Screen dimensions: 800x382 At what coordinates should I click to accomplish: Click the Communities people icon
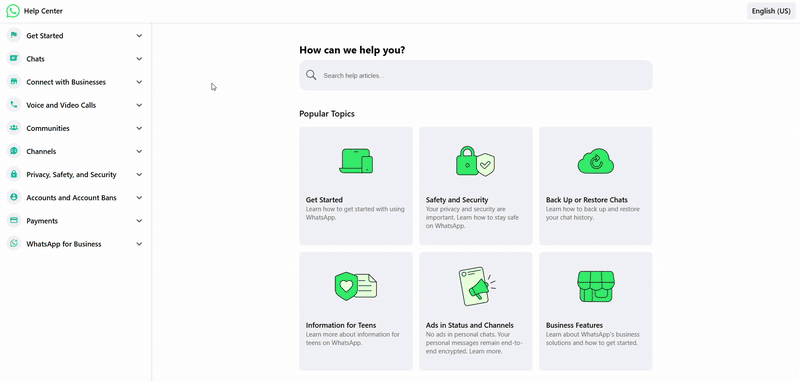[14, 128]
